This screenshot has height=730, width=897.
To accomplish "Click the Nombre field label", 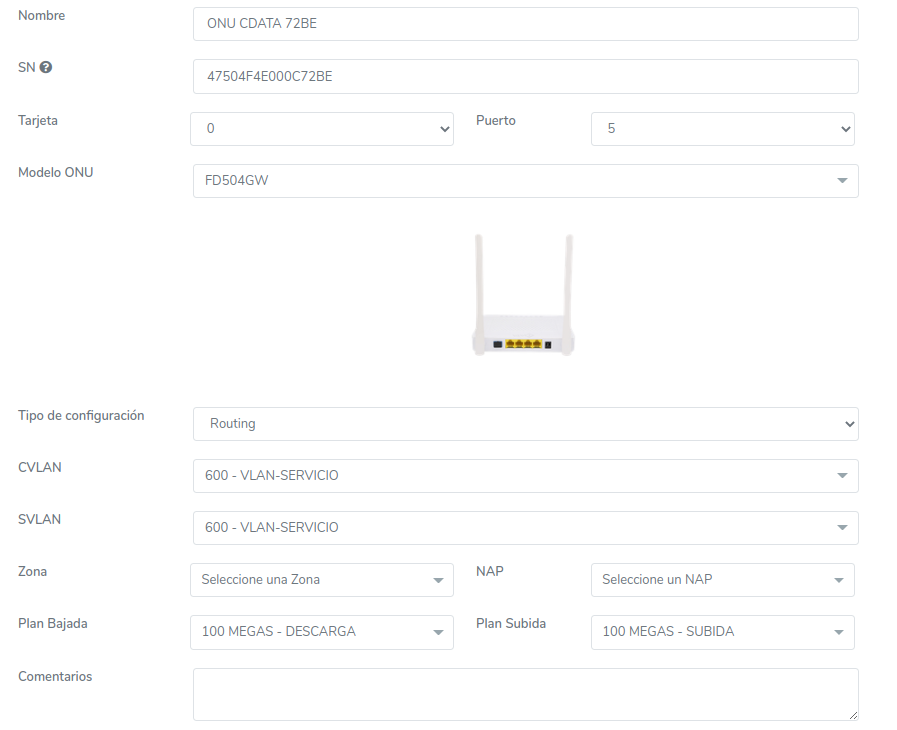I will pos(42,16).
